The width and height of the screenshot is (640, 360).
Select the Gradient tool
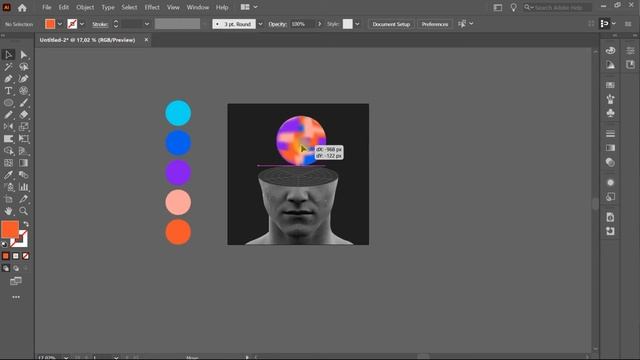pyautogui.click(x=24, y=163)
